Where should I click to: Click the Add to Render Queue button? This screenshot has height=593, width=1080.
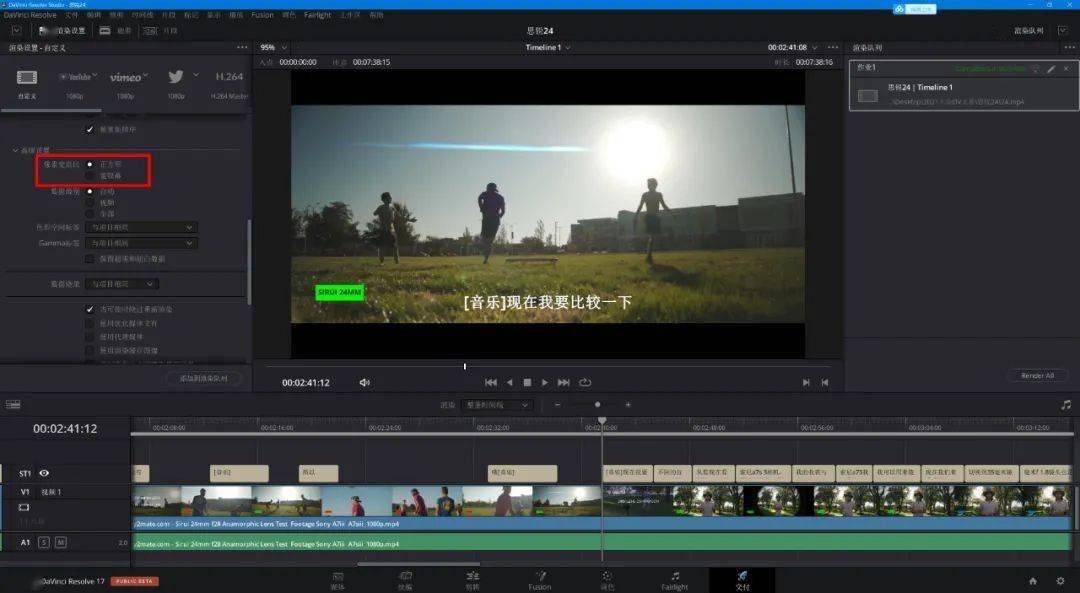tap(203, 378)
